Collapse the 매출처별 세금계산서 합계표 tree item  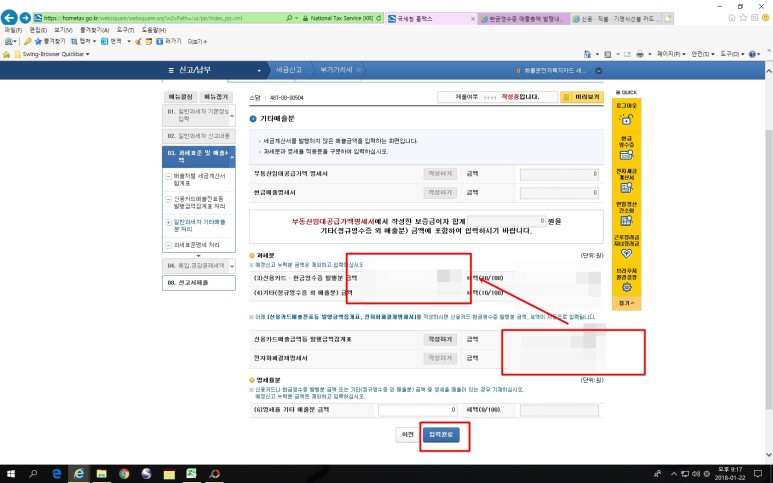[x=169, y=176]
